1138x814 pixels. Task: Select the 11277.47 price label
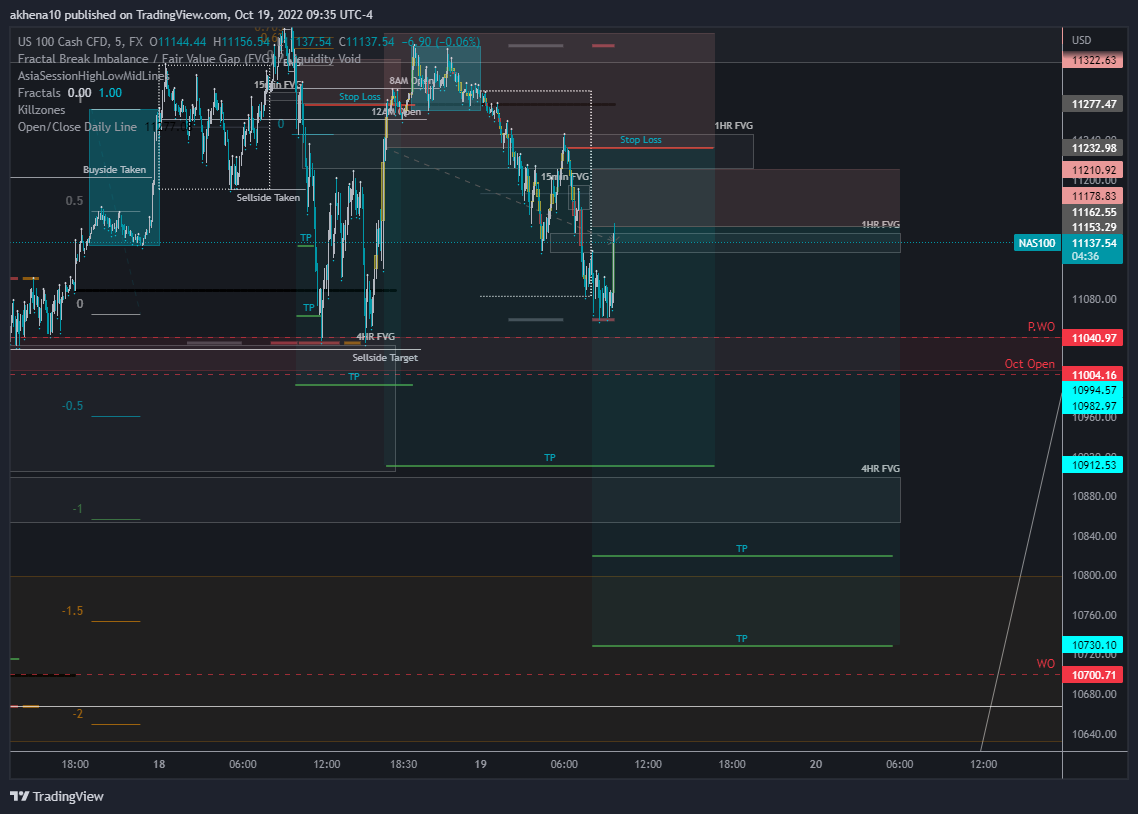pyautogui.click(x=1093, y=104)
